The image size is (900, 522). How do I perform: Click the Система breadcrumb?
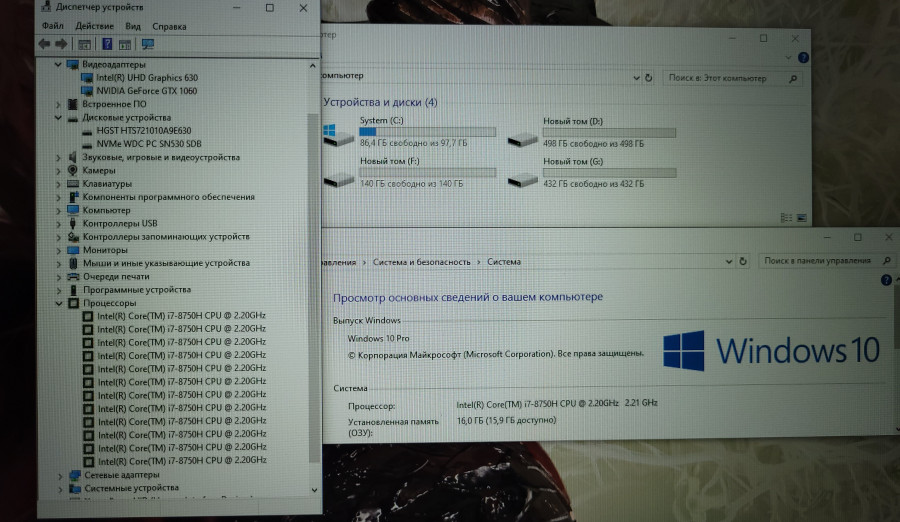point(504,262)
